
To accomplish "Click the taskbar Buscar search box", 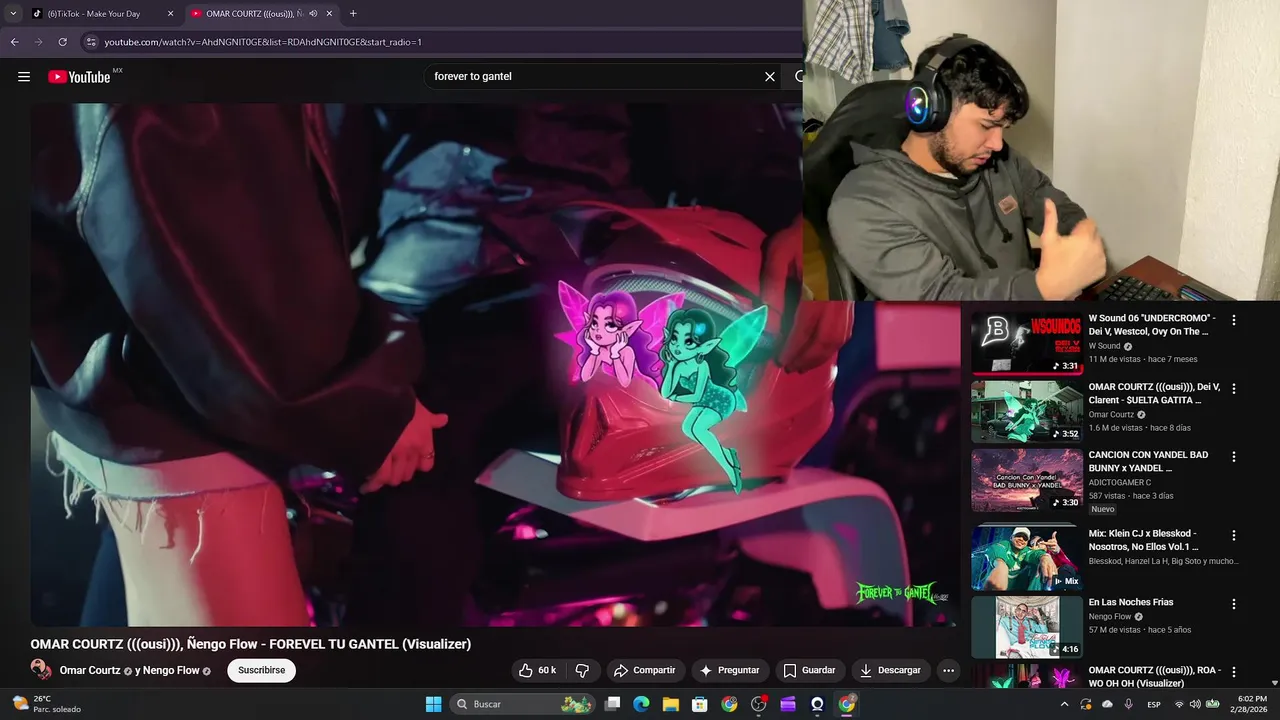I will (x=523, y=704).
